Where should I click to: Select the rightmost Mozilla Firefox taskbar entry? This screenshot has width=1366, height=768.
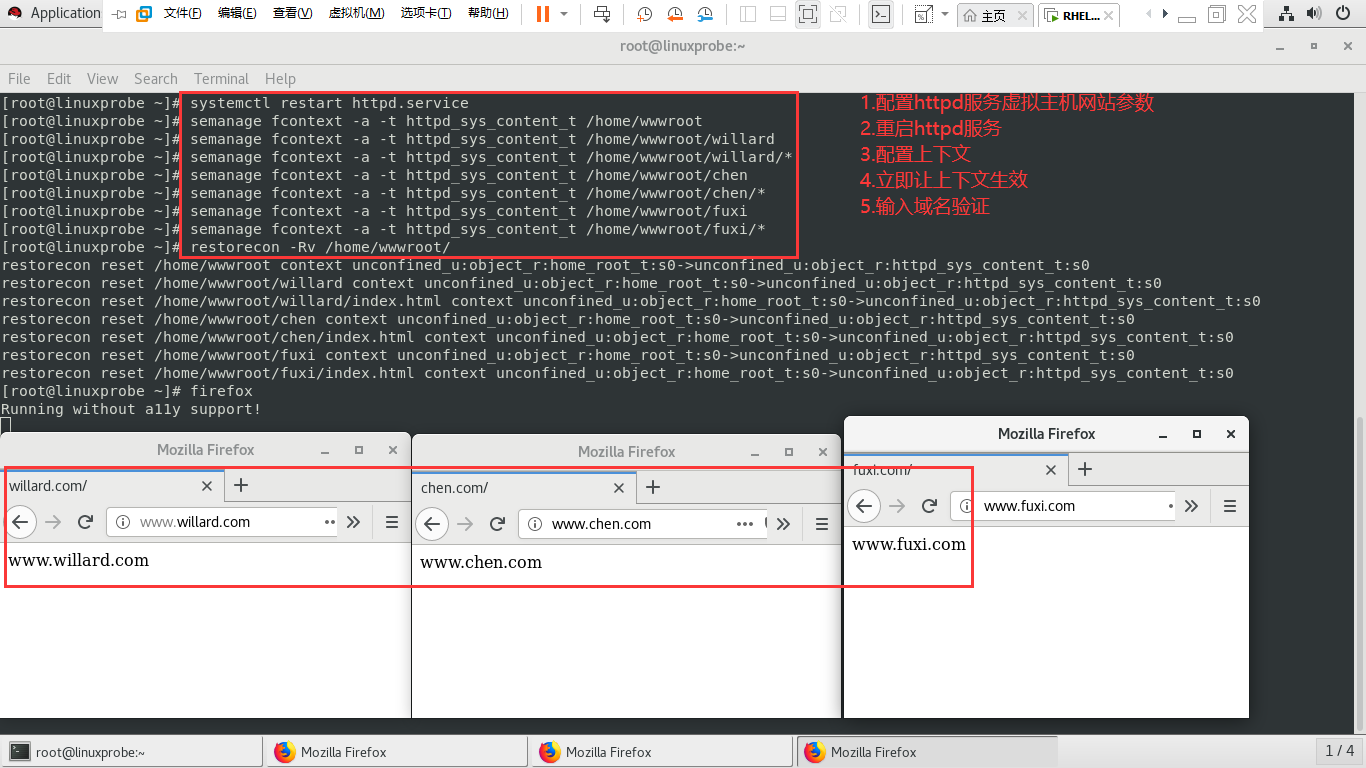[927, 751]
